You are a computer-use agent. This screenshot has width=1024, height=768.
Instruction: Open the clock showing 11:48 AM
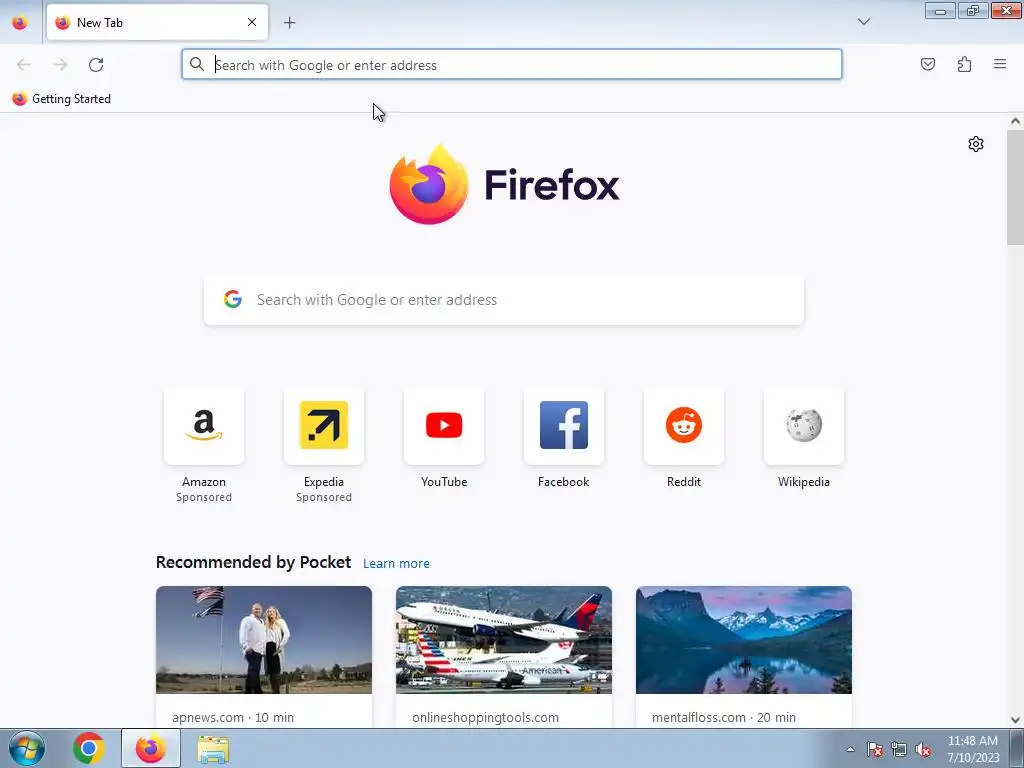tap(973, 748)
